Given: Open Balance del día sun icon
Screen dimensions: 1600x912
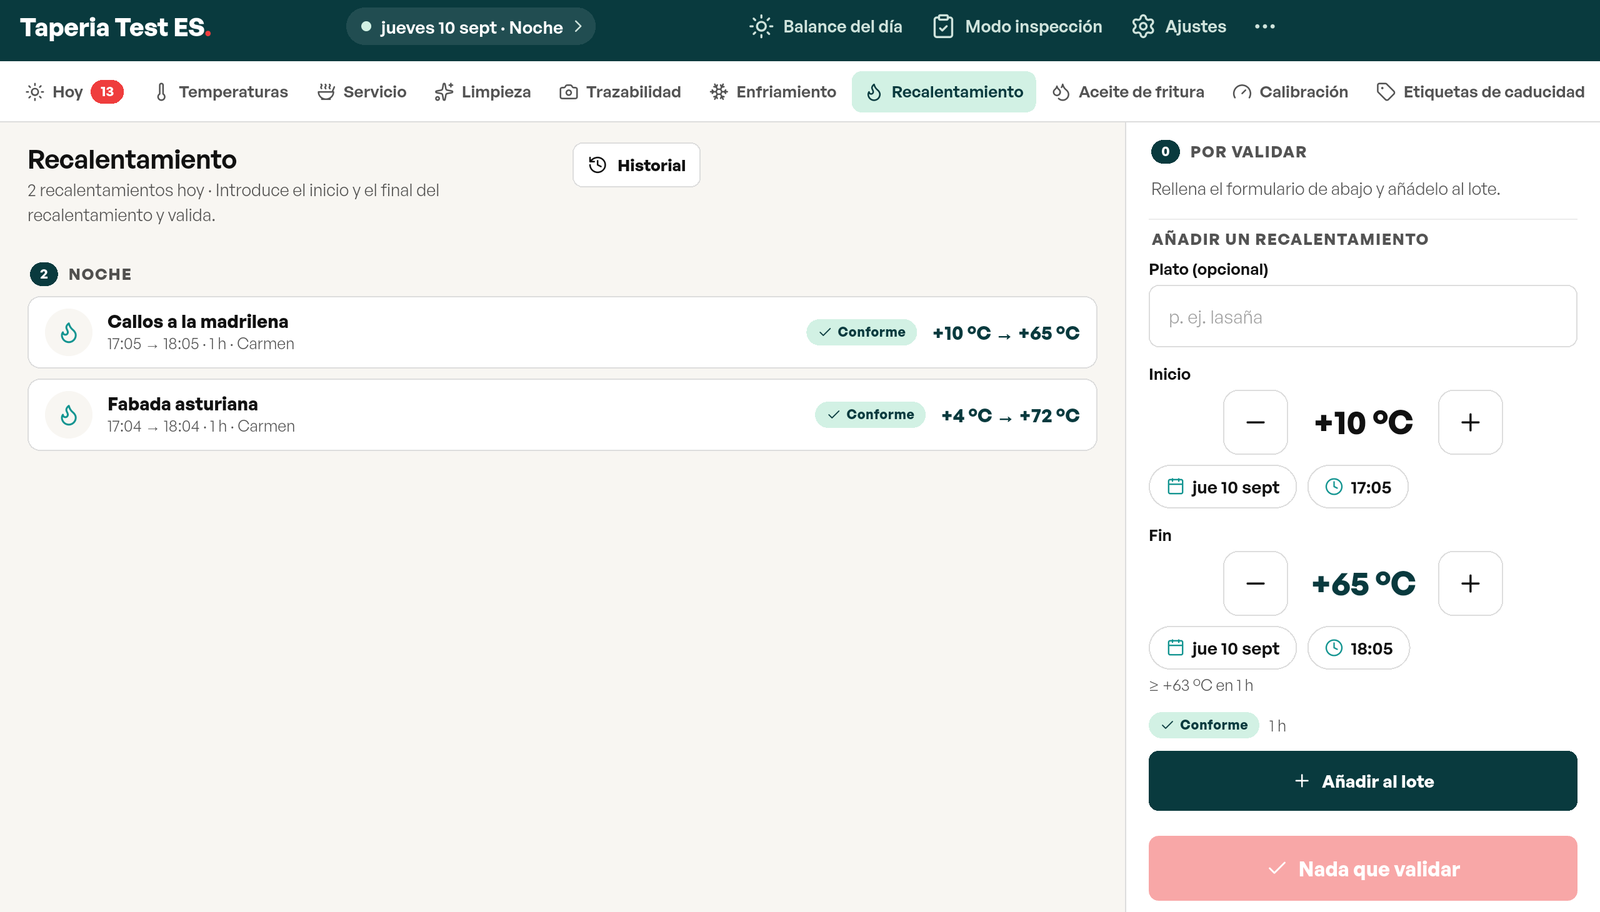Looking at the screenshot, I should (761, 27).
